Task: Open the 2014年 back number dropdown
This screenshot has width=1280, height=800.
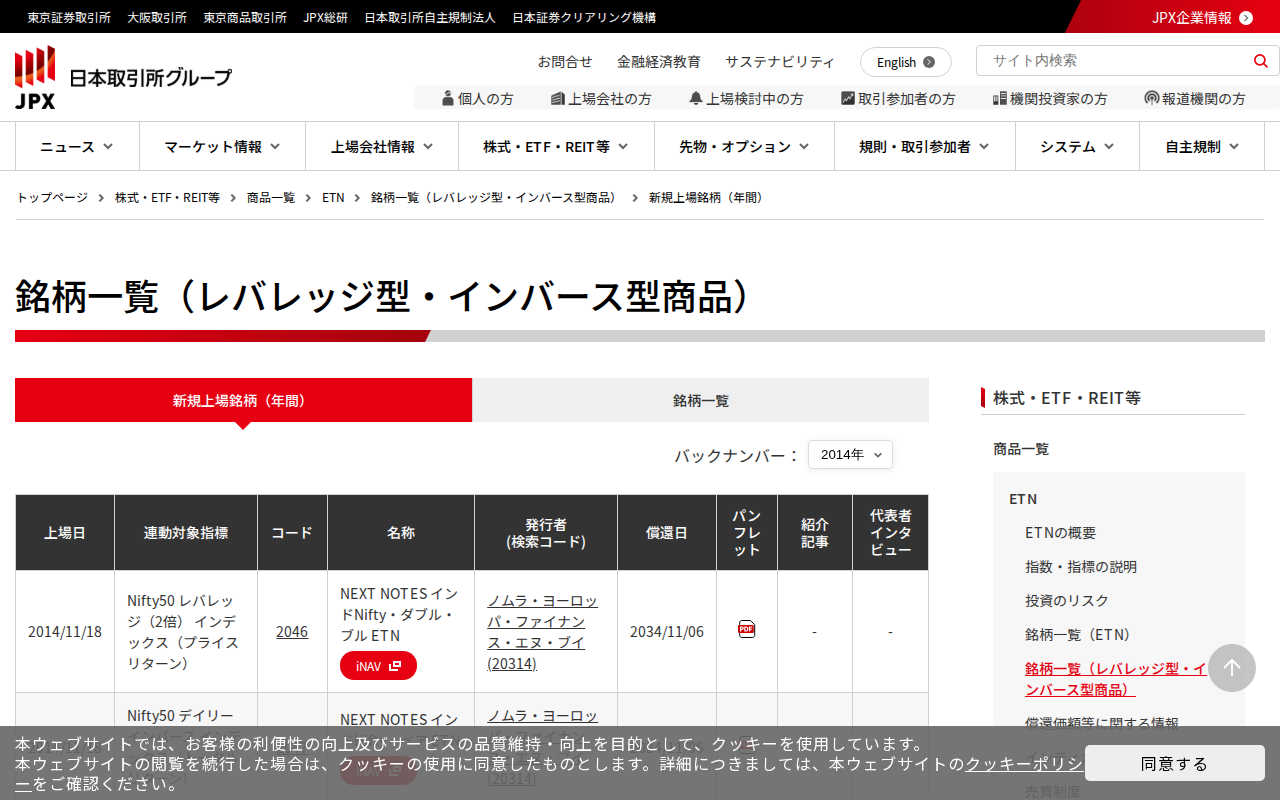Action: point(850,454)
